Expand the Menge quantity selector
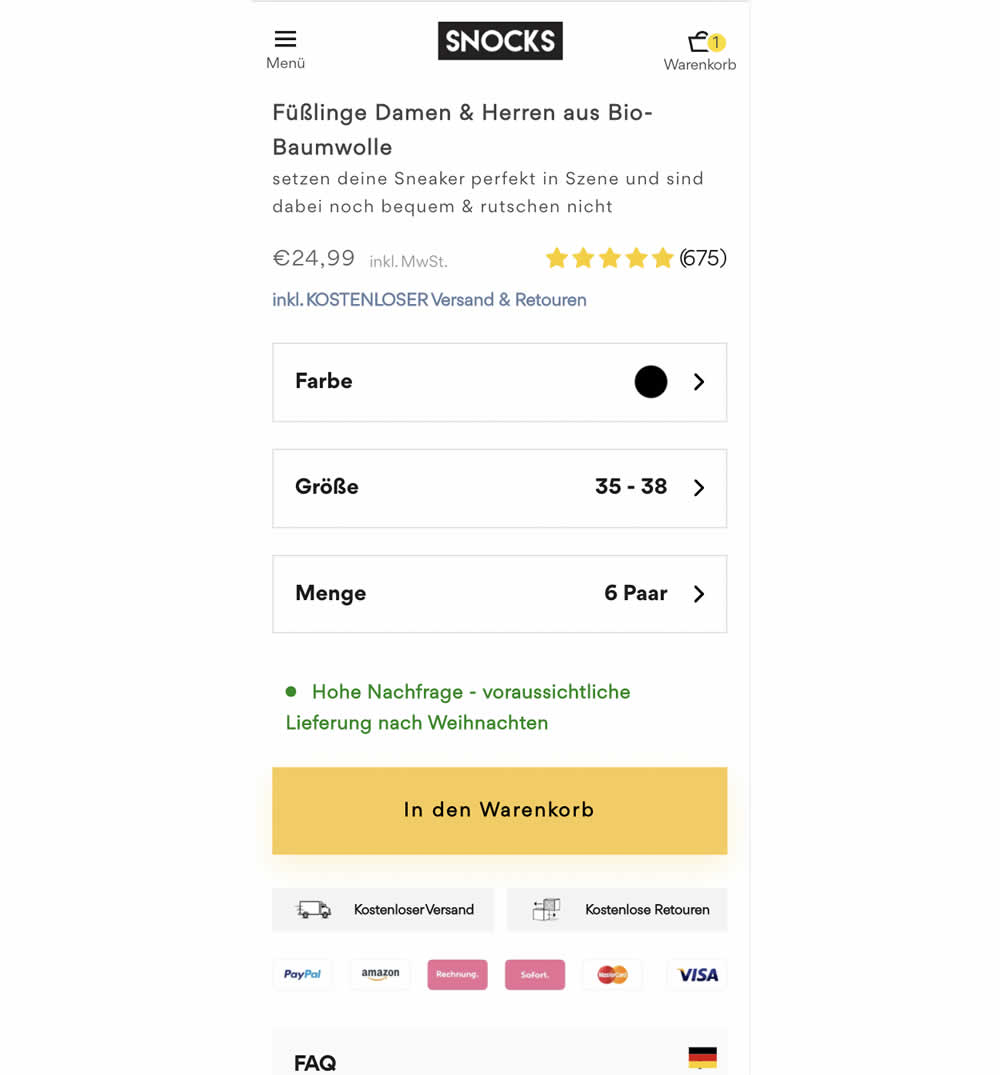 pos(499,594)
